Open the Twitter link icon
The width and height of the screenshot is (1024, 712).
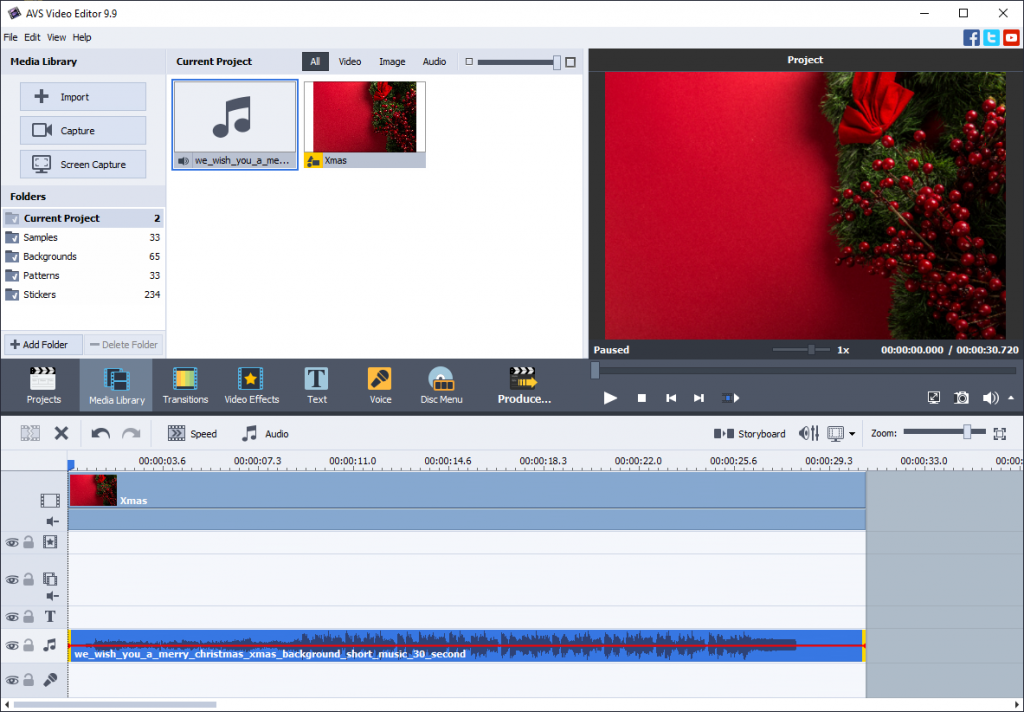coord(991,37)
